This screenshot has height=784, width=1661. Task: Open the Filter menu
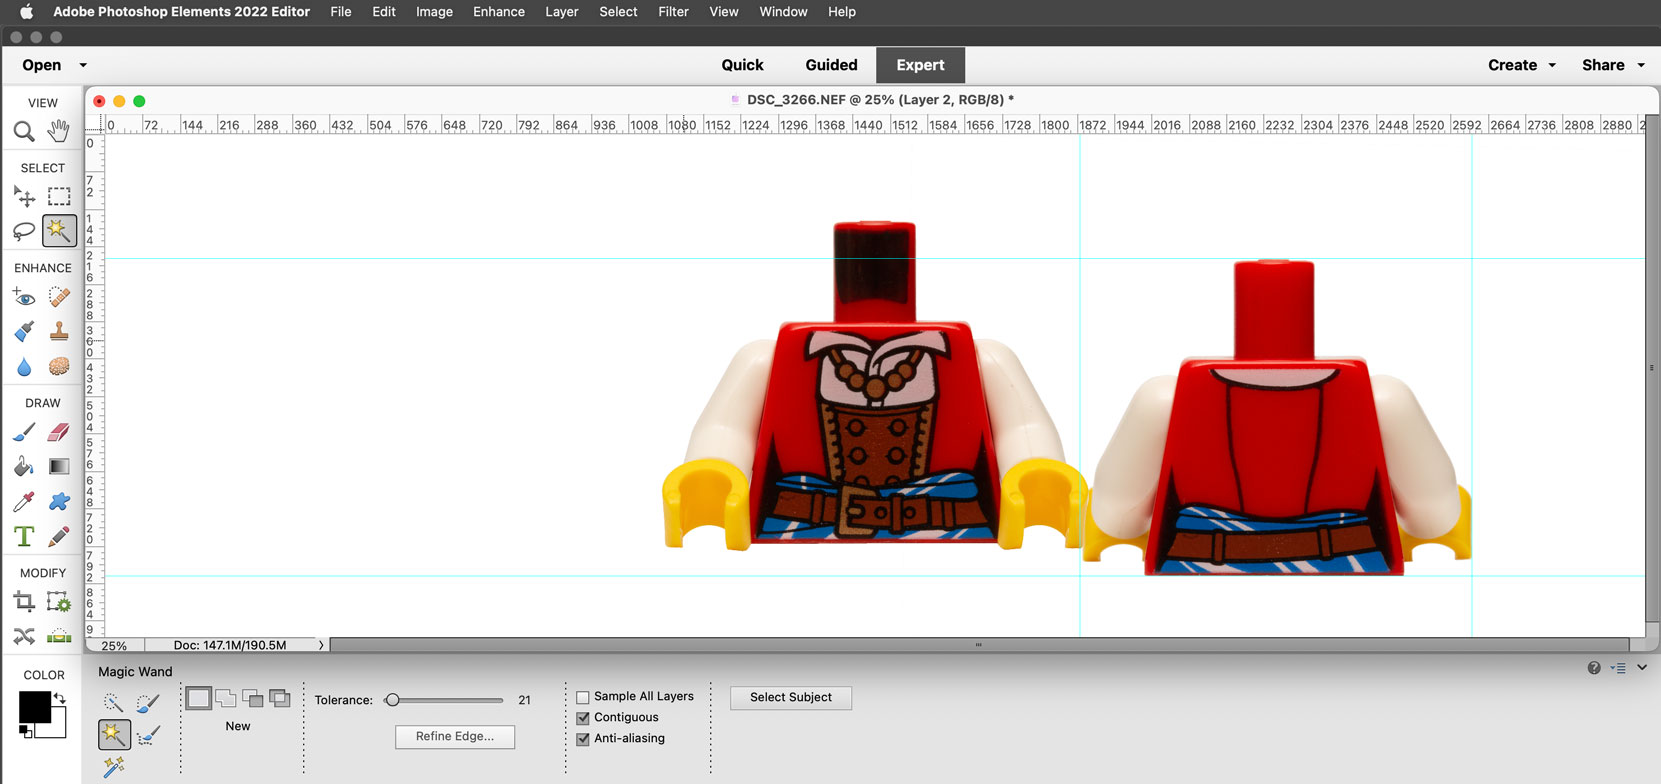673,12
